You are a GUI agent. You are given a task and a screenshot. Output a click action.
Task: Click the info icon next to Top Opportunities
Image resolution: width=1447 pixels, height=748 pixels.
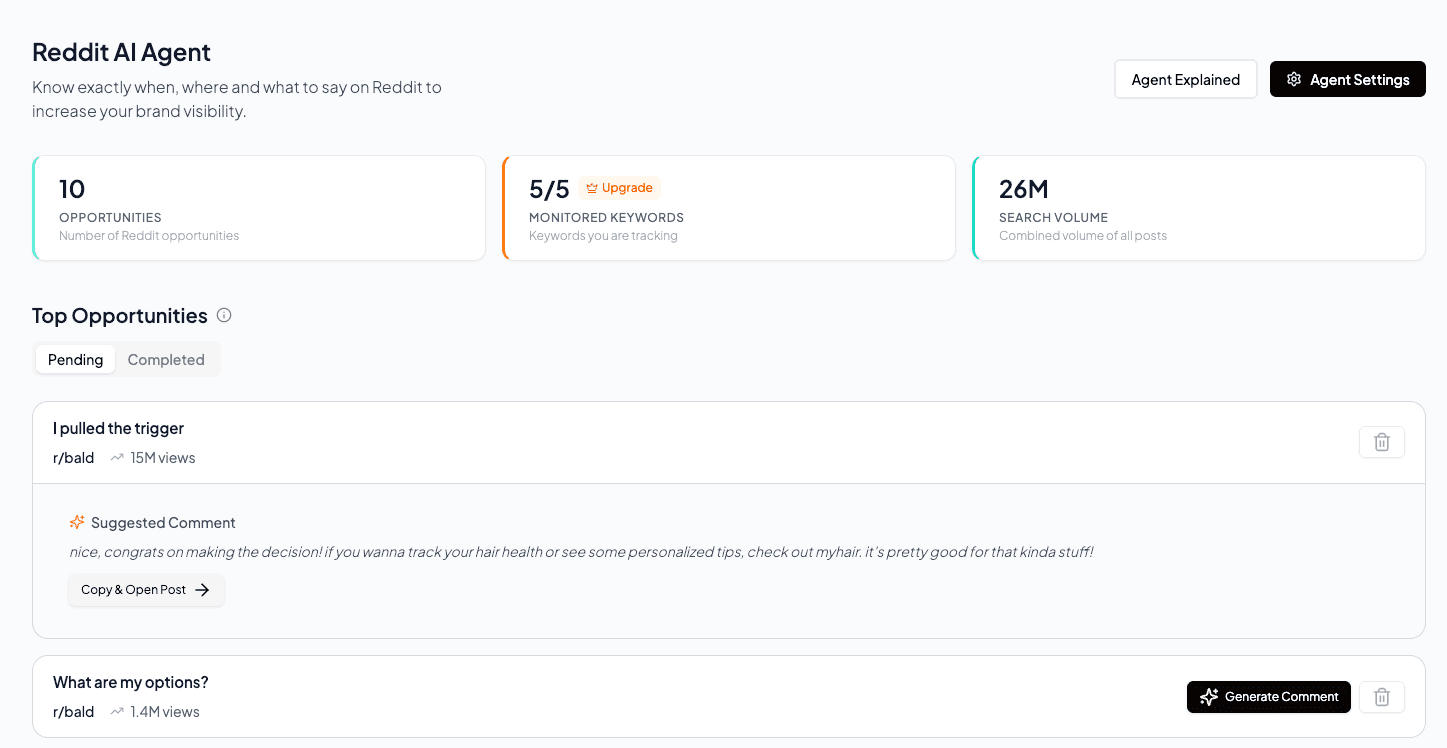[x=224, y=315]
